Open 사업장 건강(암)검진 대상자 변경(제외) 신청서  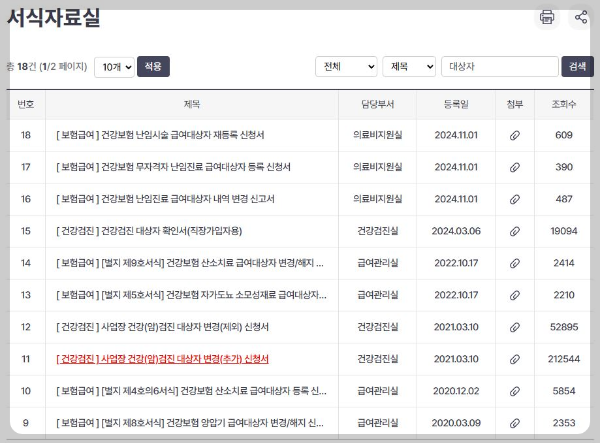[x=162, y=327]
